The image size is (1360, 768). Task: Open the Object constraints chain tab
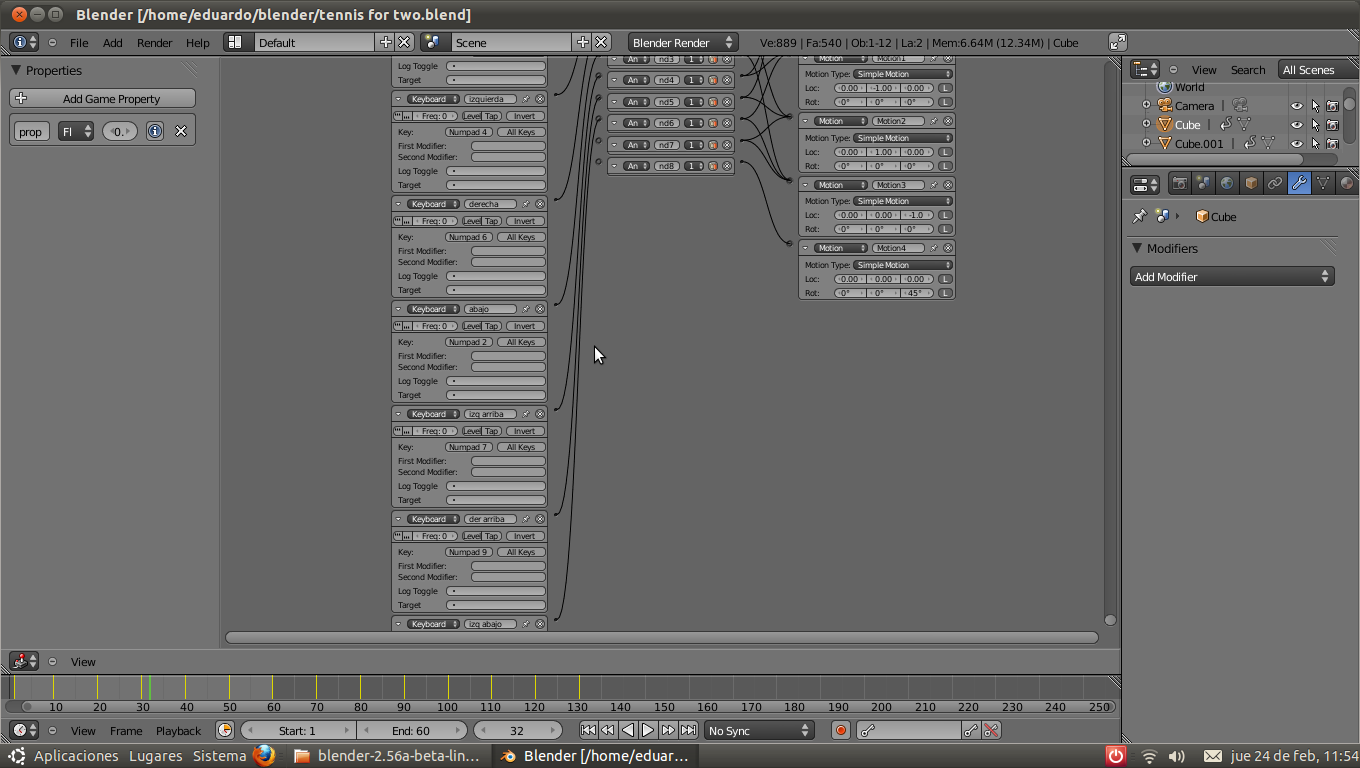click(1275, 183)
